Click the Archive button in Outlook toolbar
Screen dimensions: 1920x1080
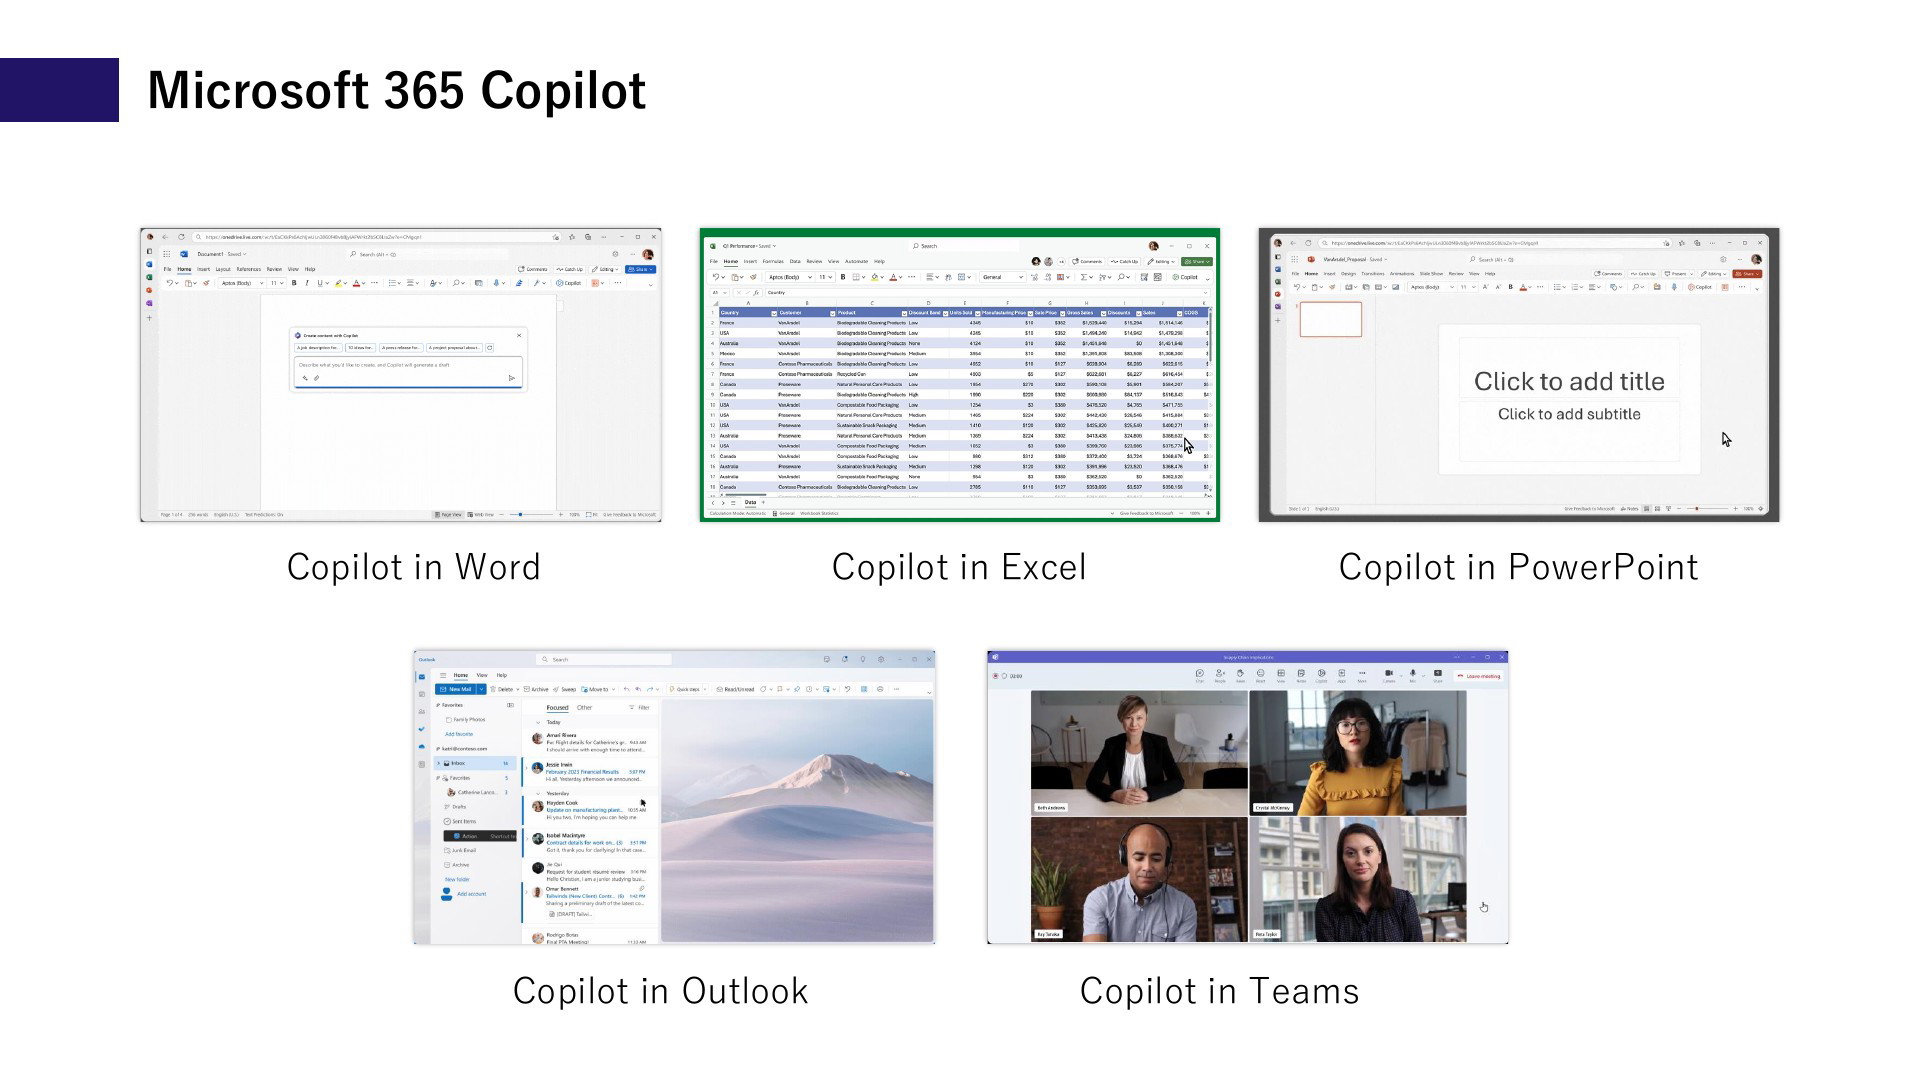536,689
